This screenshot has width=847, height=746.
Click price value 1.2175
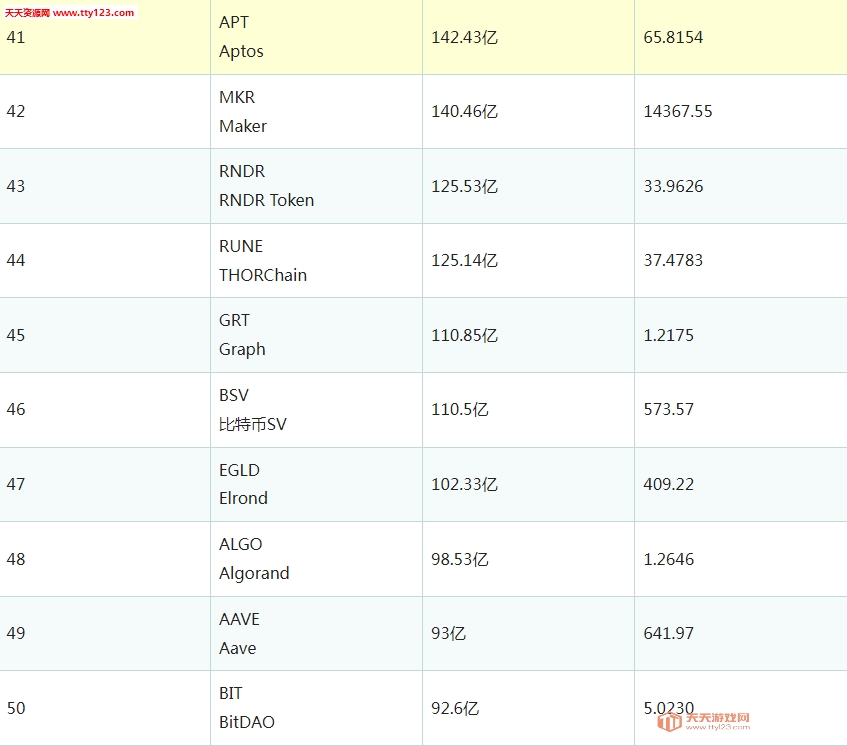coord(668,335)
